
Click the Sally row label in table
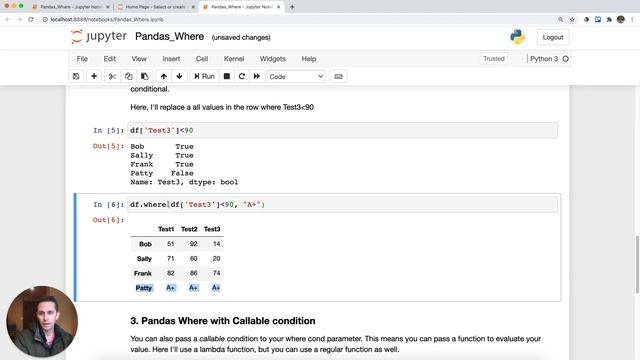[x=144, y=259]
